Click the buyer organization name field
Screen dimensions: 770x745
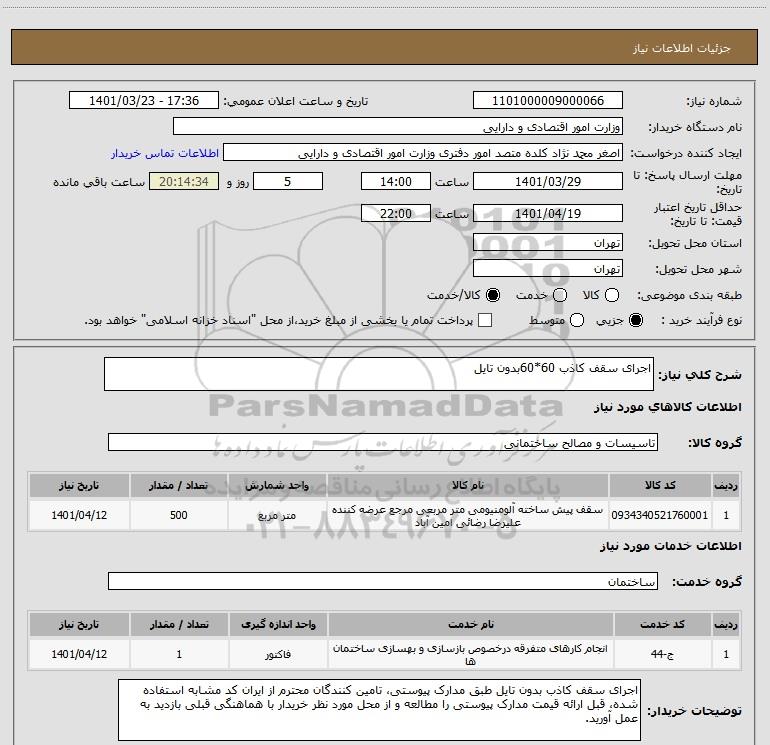coord(398,127)
